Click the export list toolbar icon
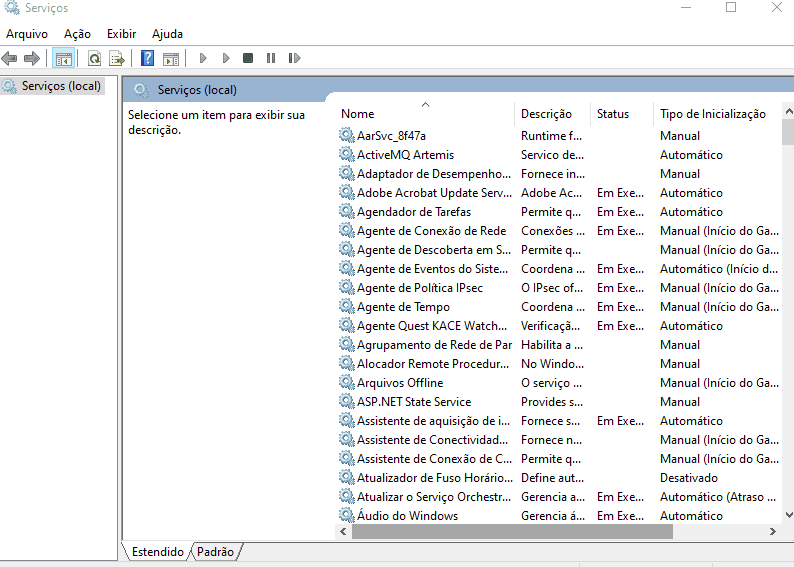794x567 pixels. [x=117, y=59]
